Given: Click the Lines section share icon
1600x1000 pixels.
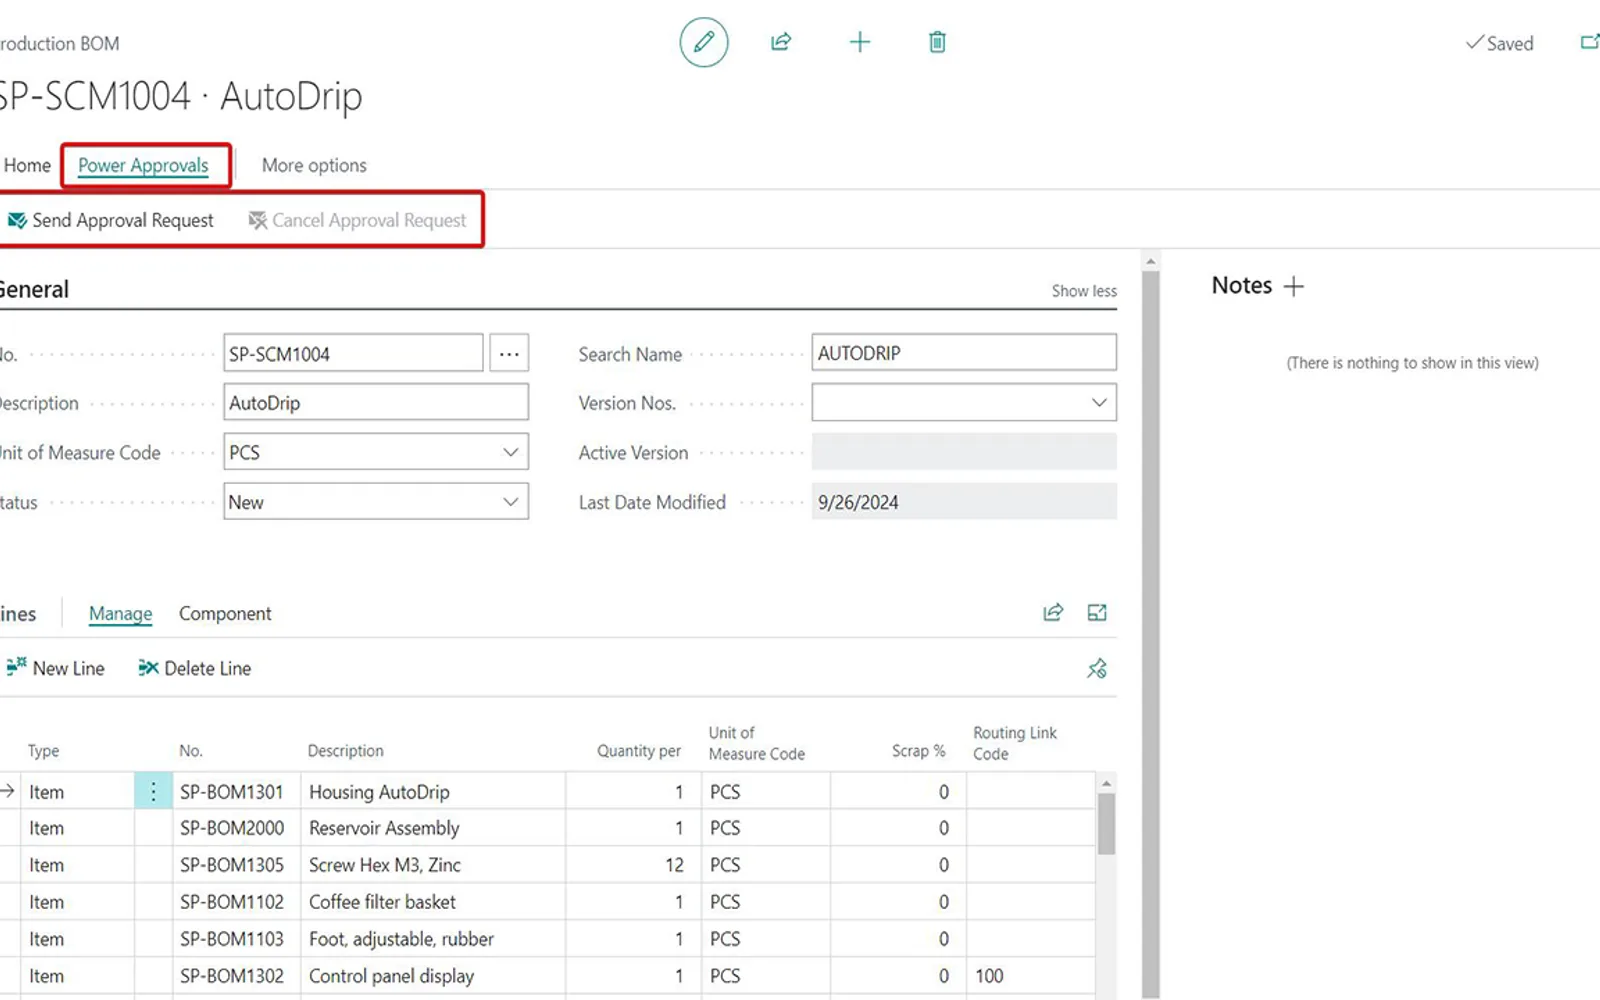Looking at the screenshot, I should (x=1053, y=613).
